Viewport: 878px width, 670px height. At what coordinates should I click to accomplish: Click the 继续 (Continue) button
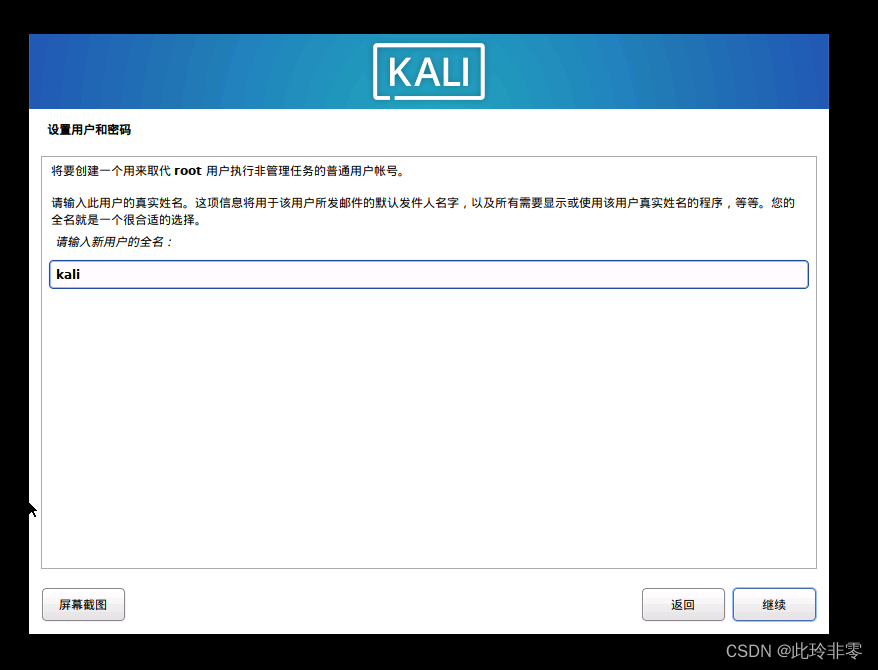coord(774,605)
